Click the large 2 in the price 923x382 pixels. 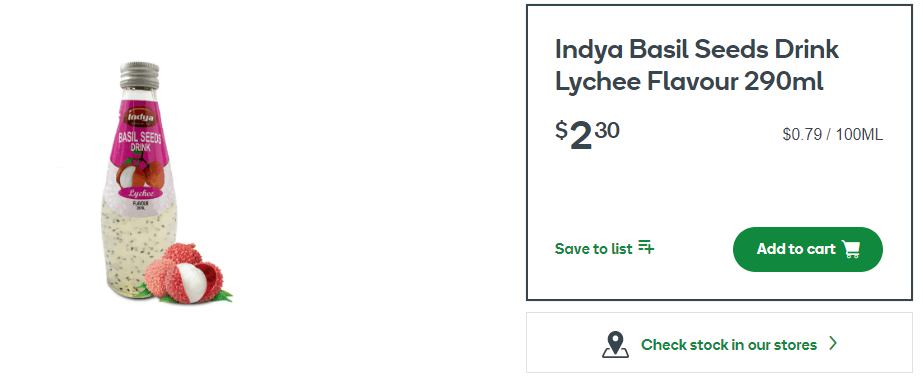click(x=581, y=135)
